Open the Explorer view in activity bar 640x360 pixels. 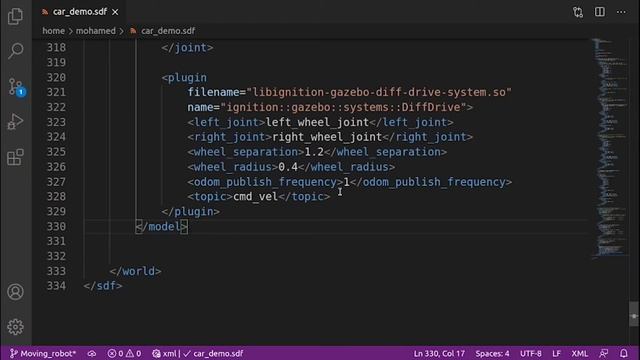(16, 16)
